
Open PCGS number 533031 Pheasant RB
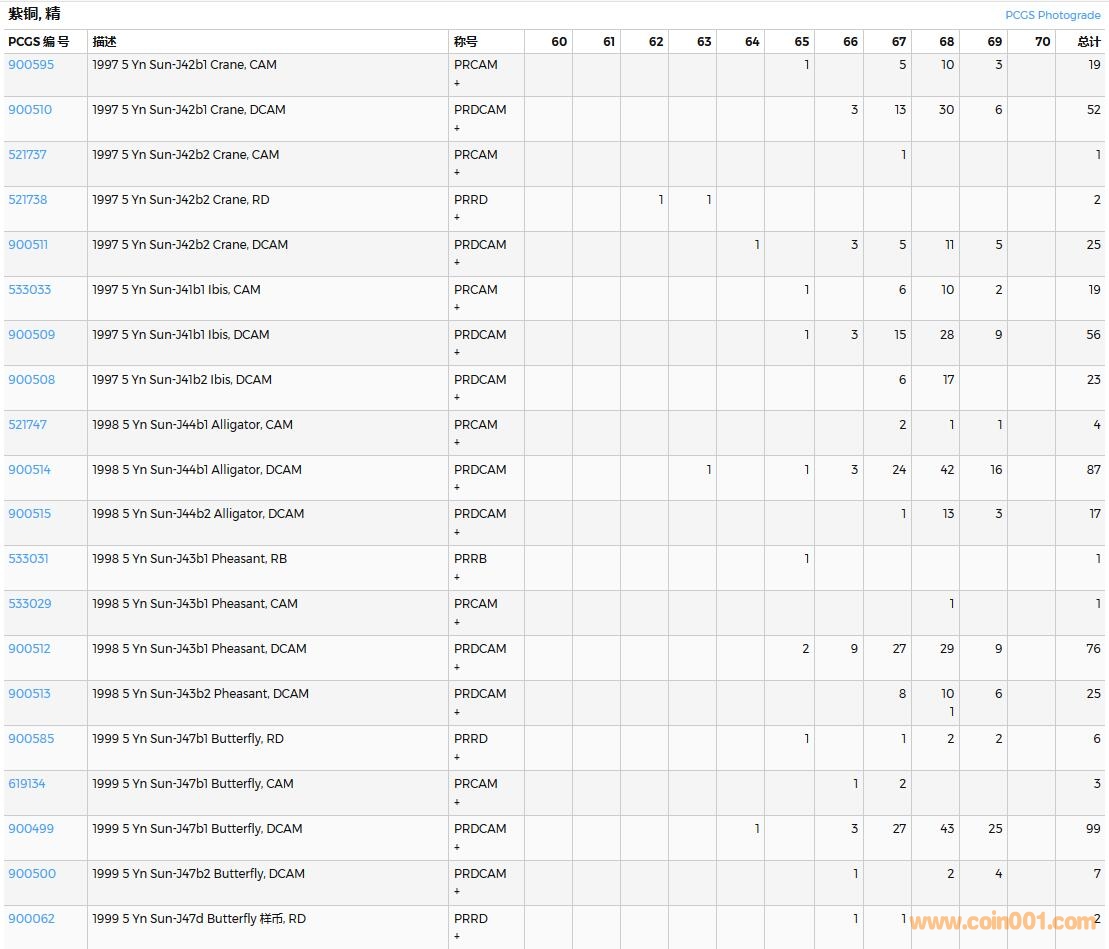click(28, 559)
